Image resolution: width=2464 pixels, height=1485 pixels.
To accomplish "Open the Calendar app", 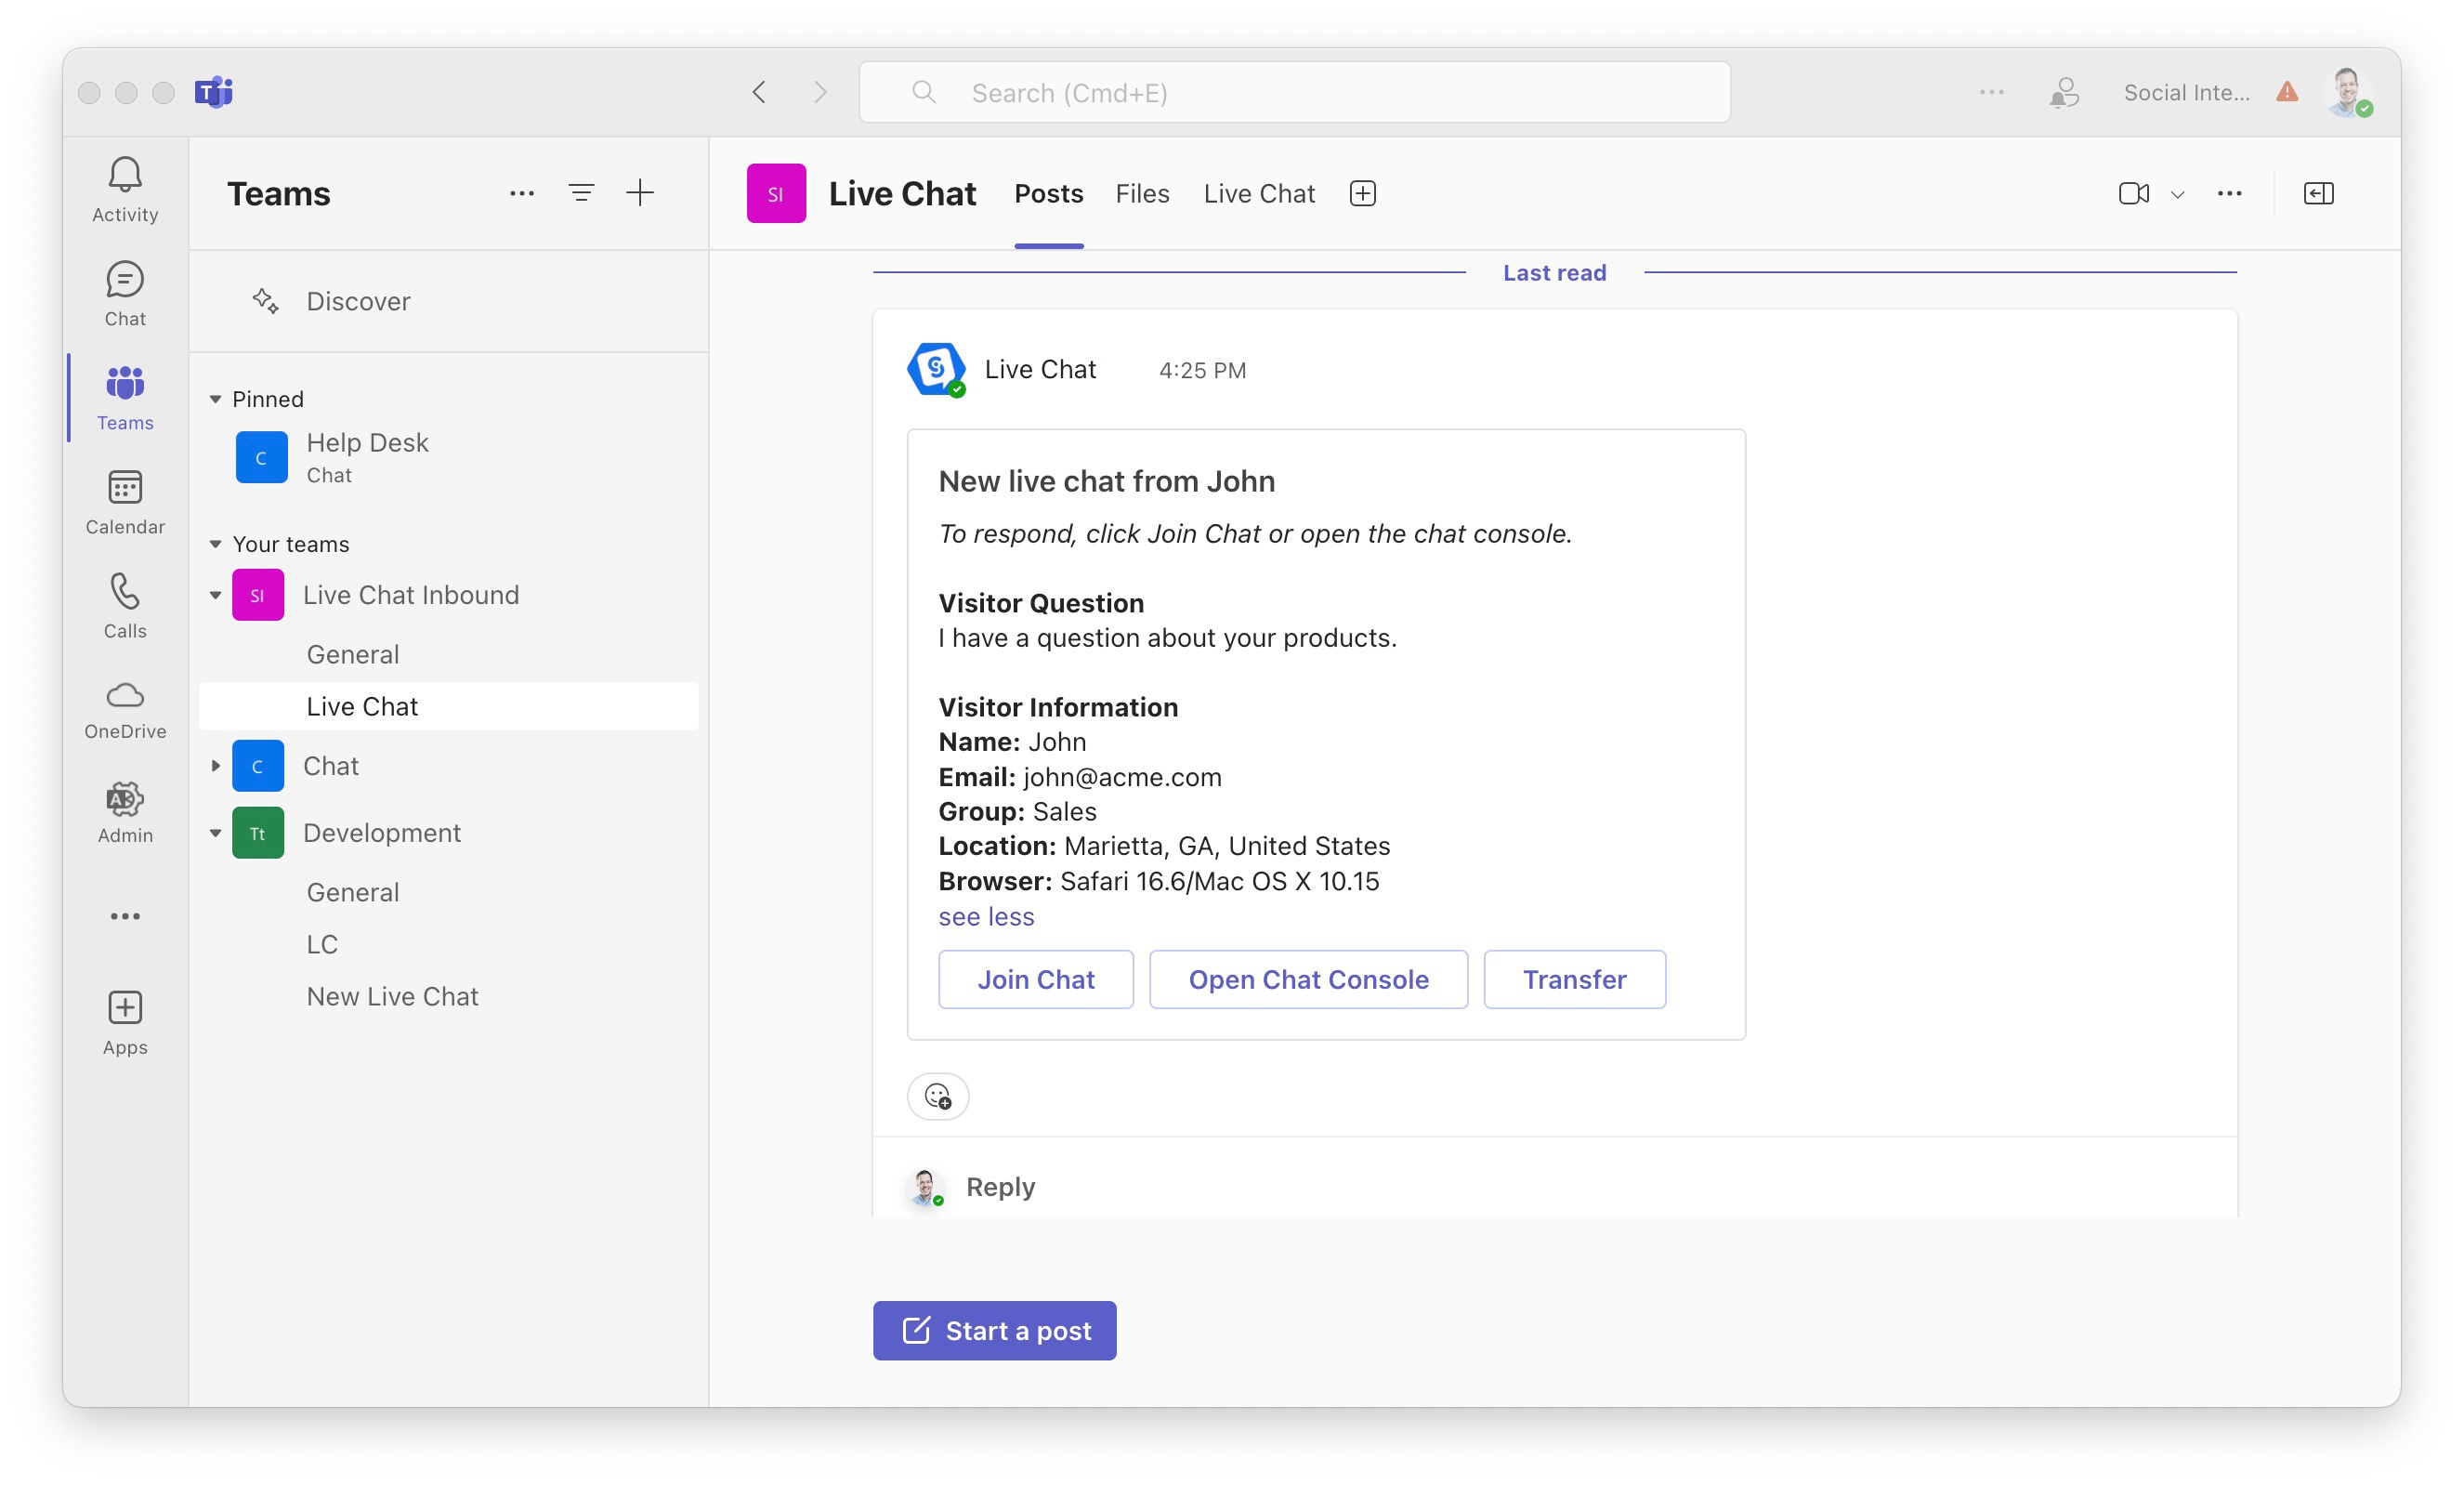I will (x=125, y=502).
